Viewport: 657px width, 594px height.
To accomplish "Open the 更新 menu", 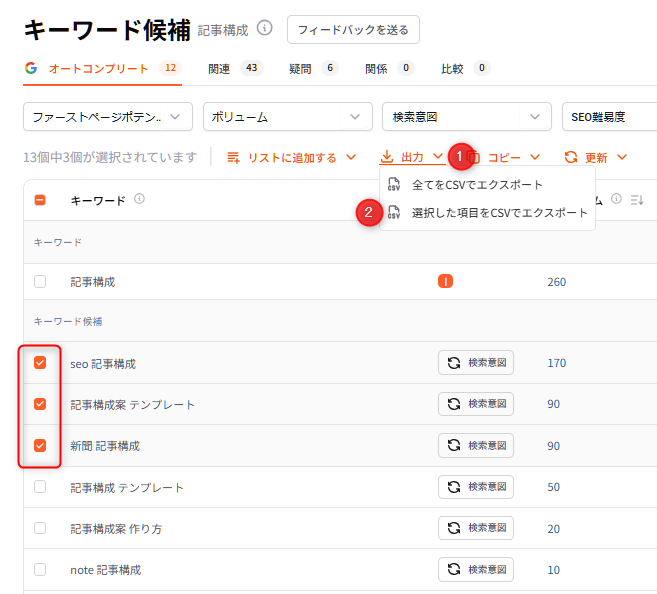I will pyautogui.click(x=595, y=157).
